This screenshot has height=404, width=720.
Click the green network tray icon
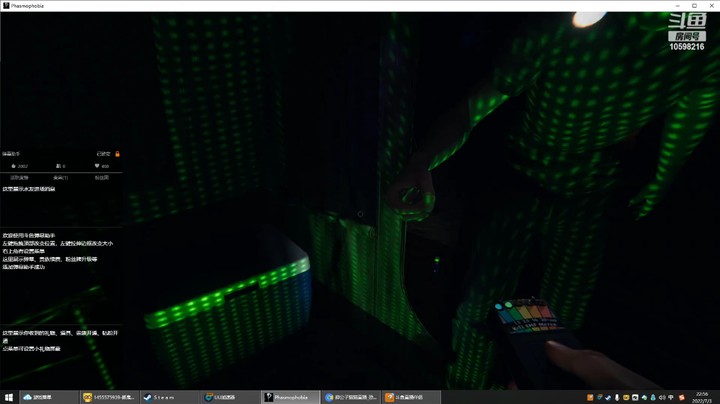pos(644,398)
